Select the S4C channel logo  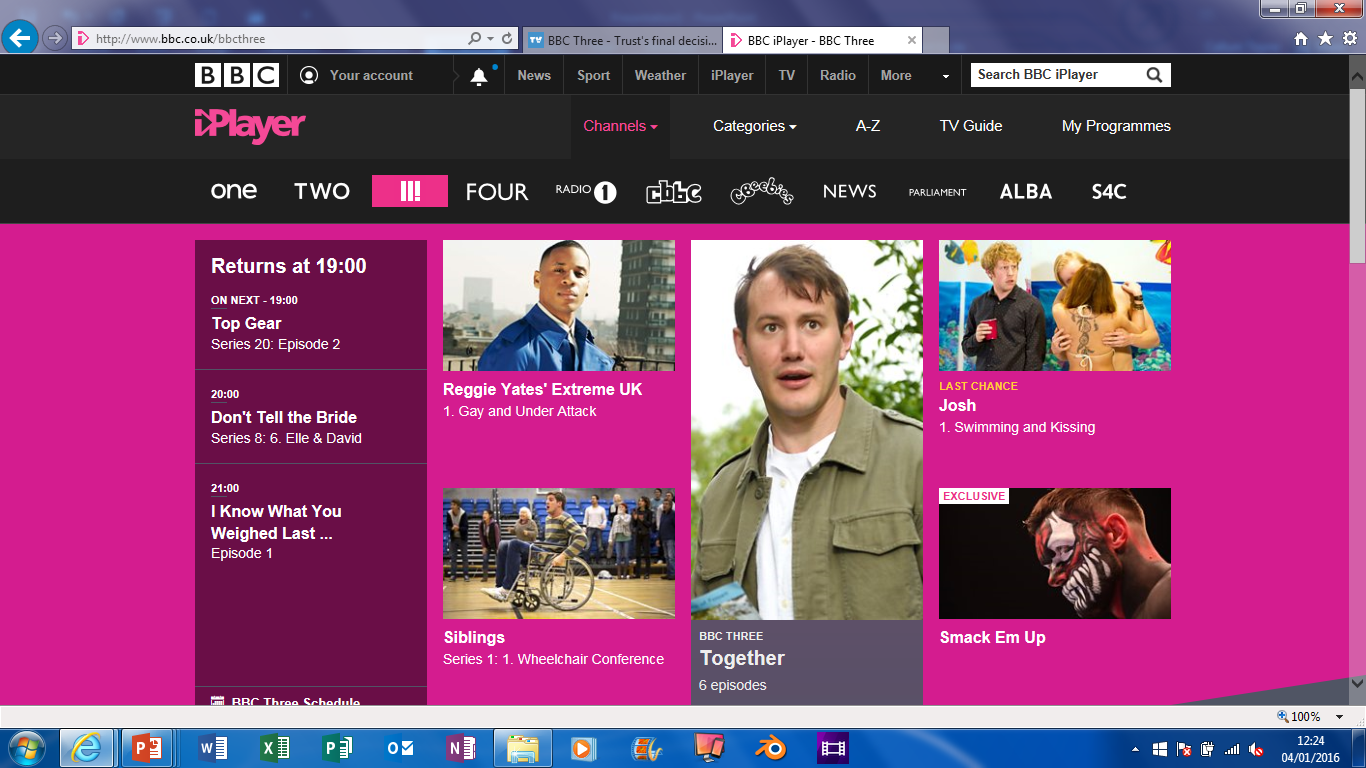1109,191
